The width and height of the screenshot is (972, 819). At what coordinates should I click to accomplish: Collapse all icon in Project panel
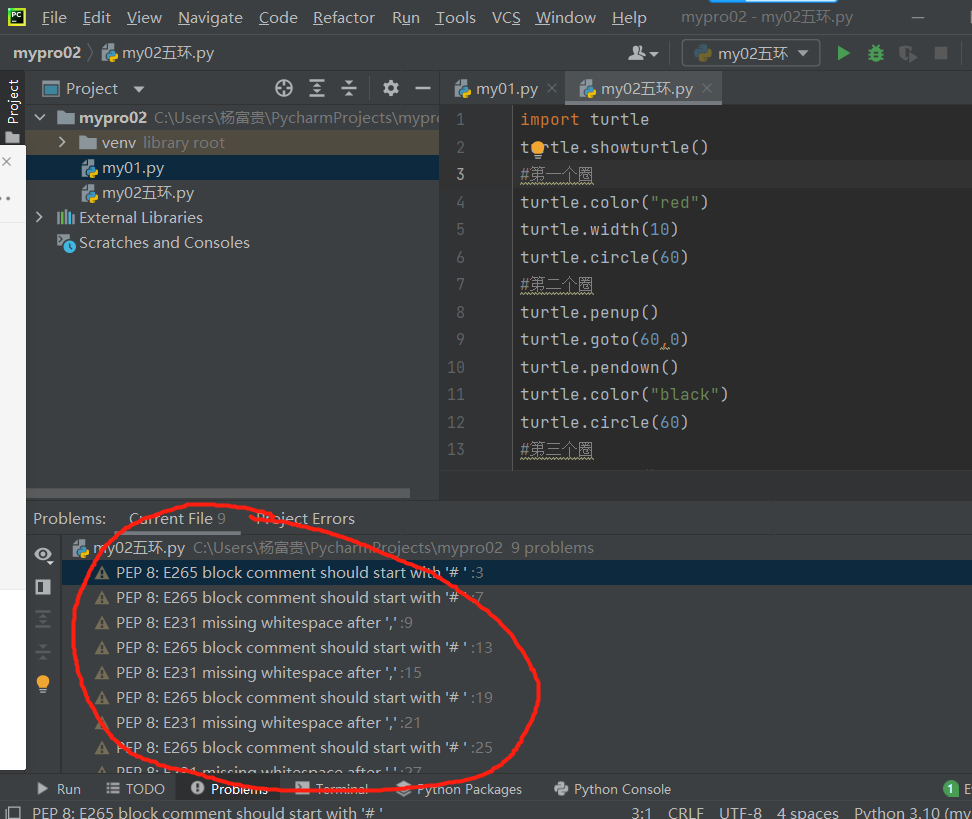point(349,89)
